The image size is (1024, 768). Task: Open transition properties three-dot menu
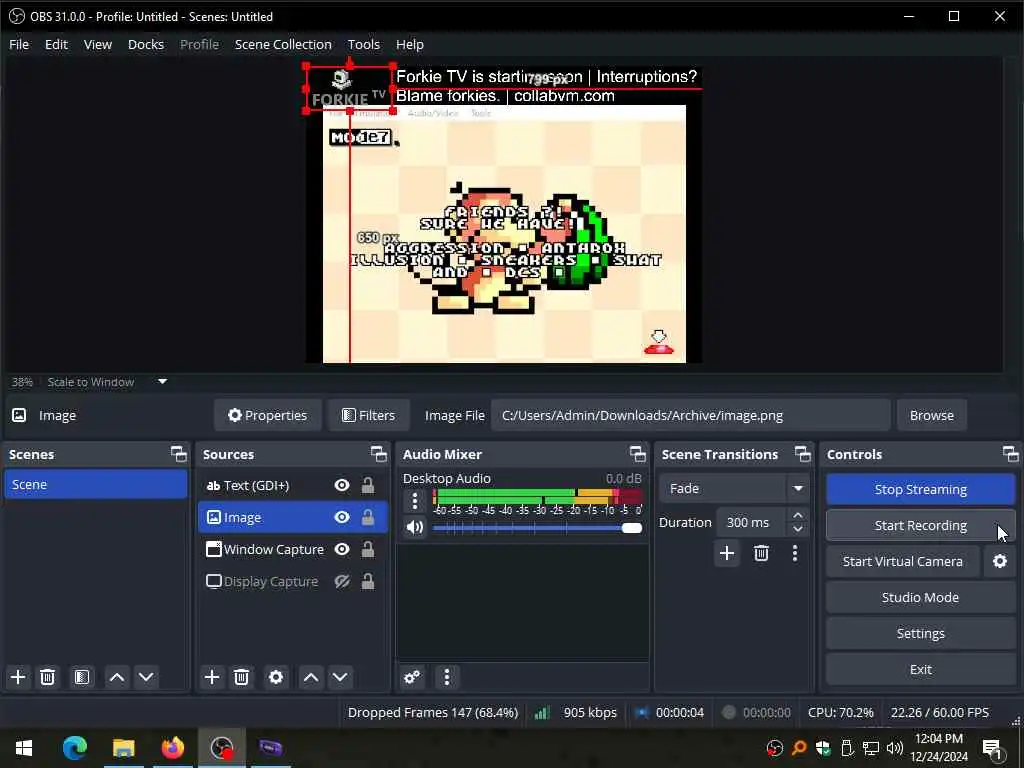795,554
